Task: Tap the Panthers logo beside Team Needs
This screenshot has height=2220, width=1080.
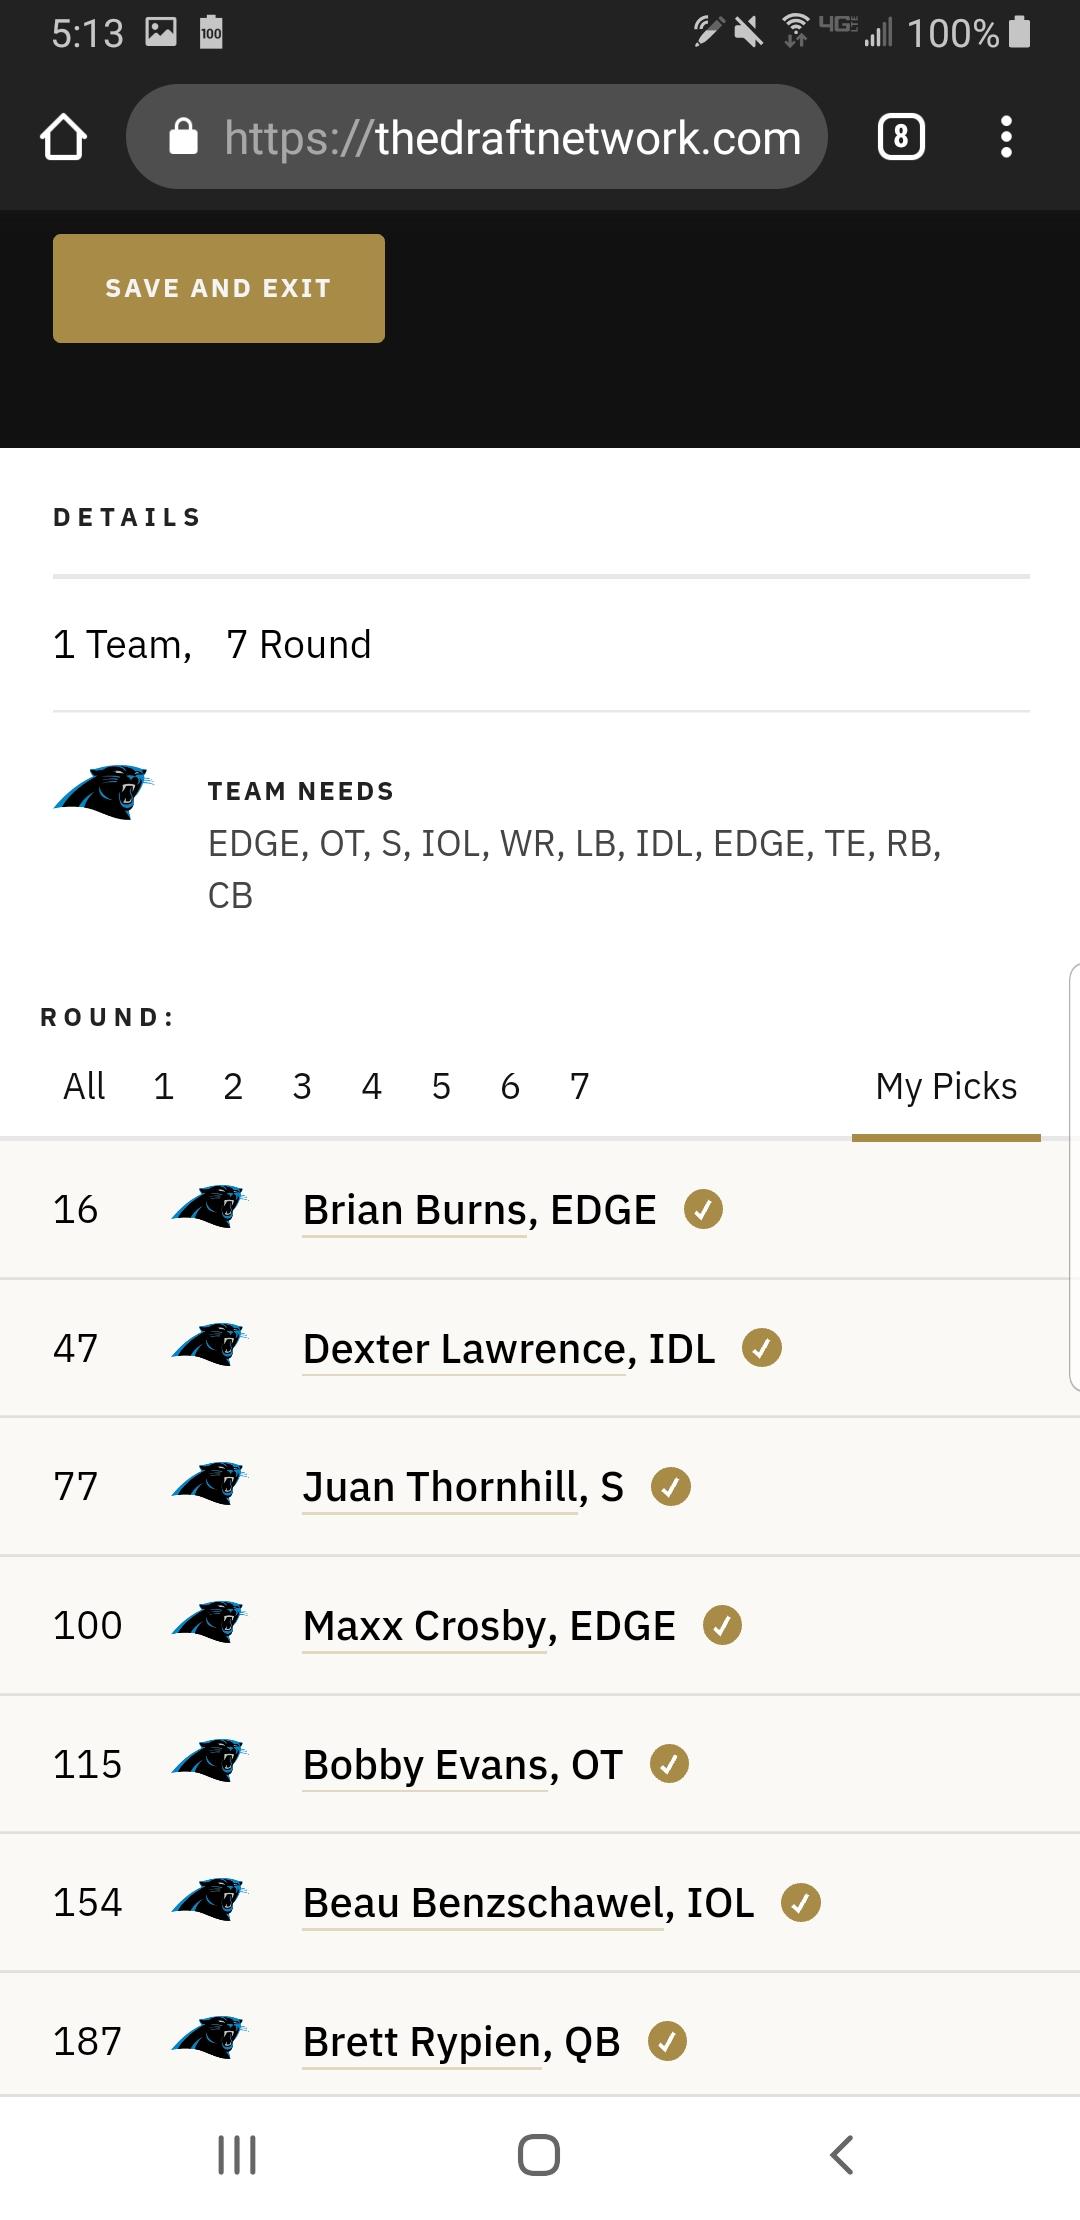Action: [x=103, y=792]
